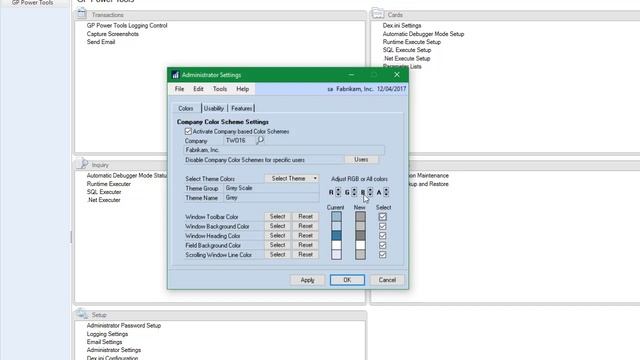Toggle the Window Background Color select checkbox
Image resolution: width=640 pixels, height=360 pixels.
[382, 226]
